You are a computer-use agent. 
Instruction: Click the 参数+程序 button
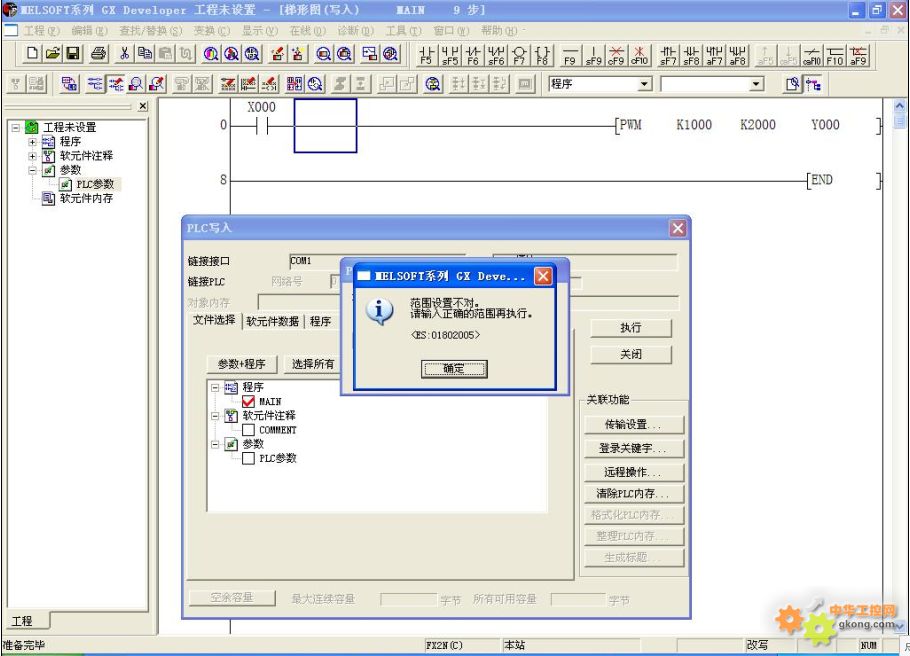click(242, 364)
